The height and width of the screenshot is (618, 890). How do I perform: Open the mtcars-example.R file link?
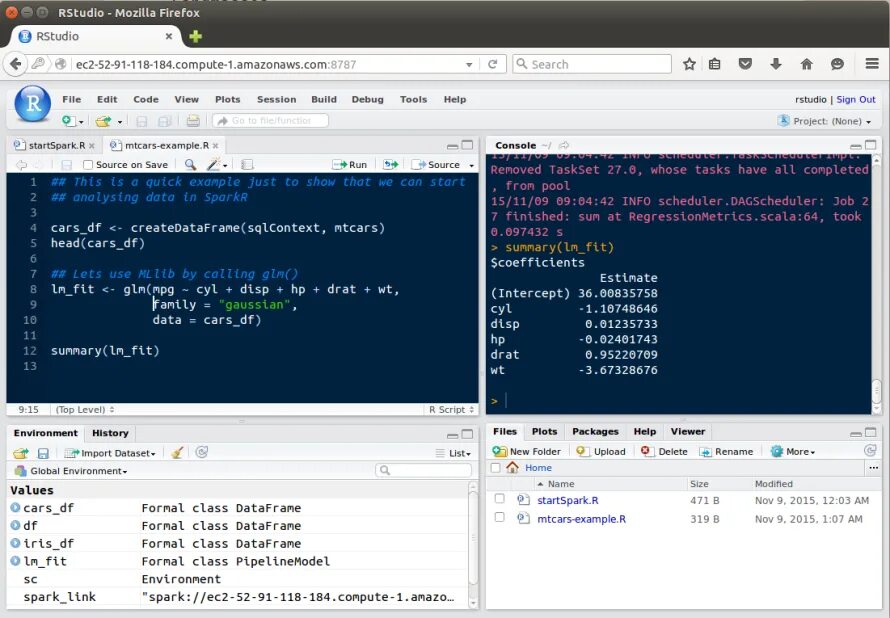click(581, 519)
